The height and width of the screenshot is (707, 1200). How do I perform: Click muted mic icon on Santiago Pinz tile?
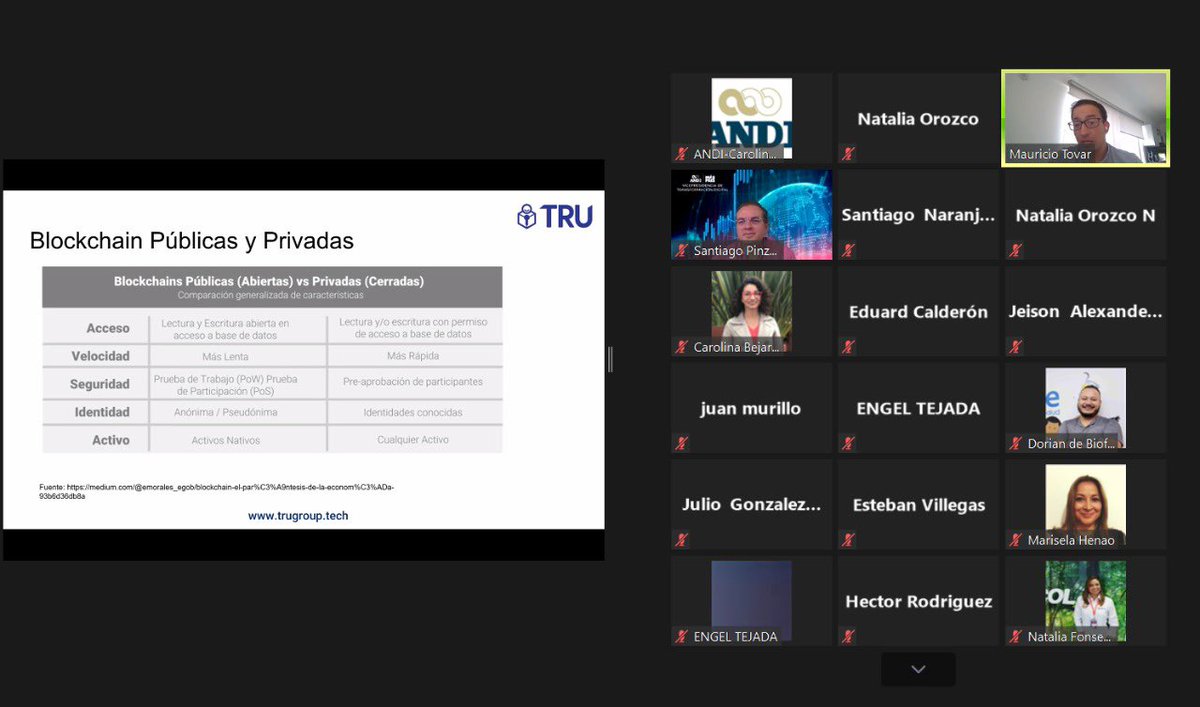tap(682, 250)
